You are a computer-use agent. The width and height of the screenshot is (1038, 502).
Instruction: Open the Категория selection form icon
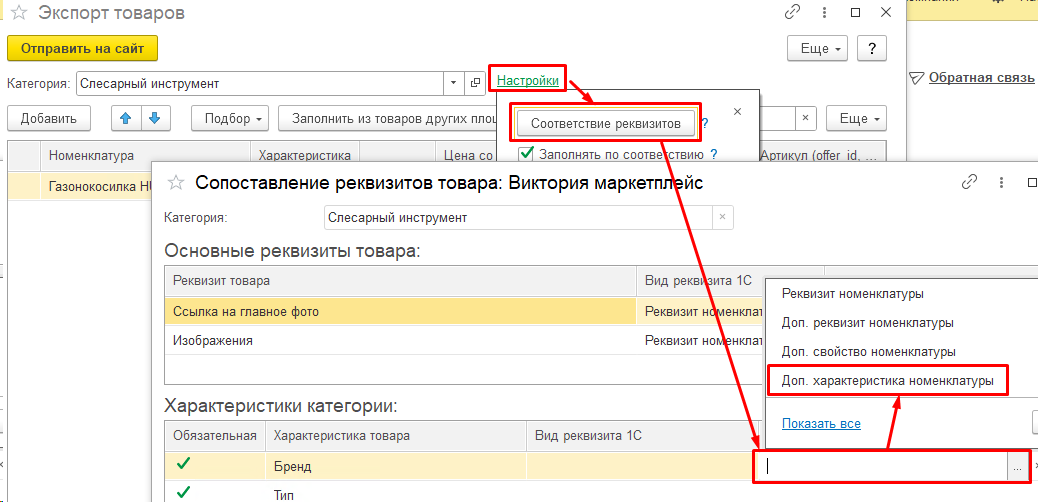pos(474,83)
